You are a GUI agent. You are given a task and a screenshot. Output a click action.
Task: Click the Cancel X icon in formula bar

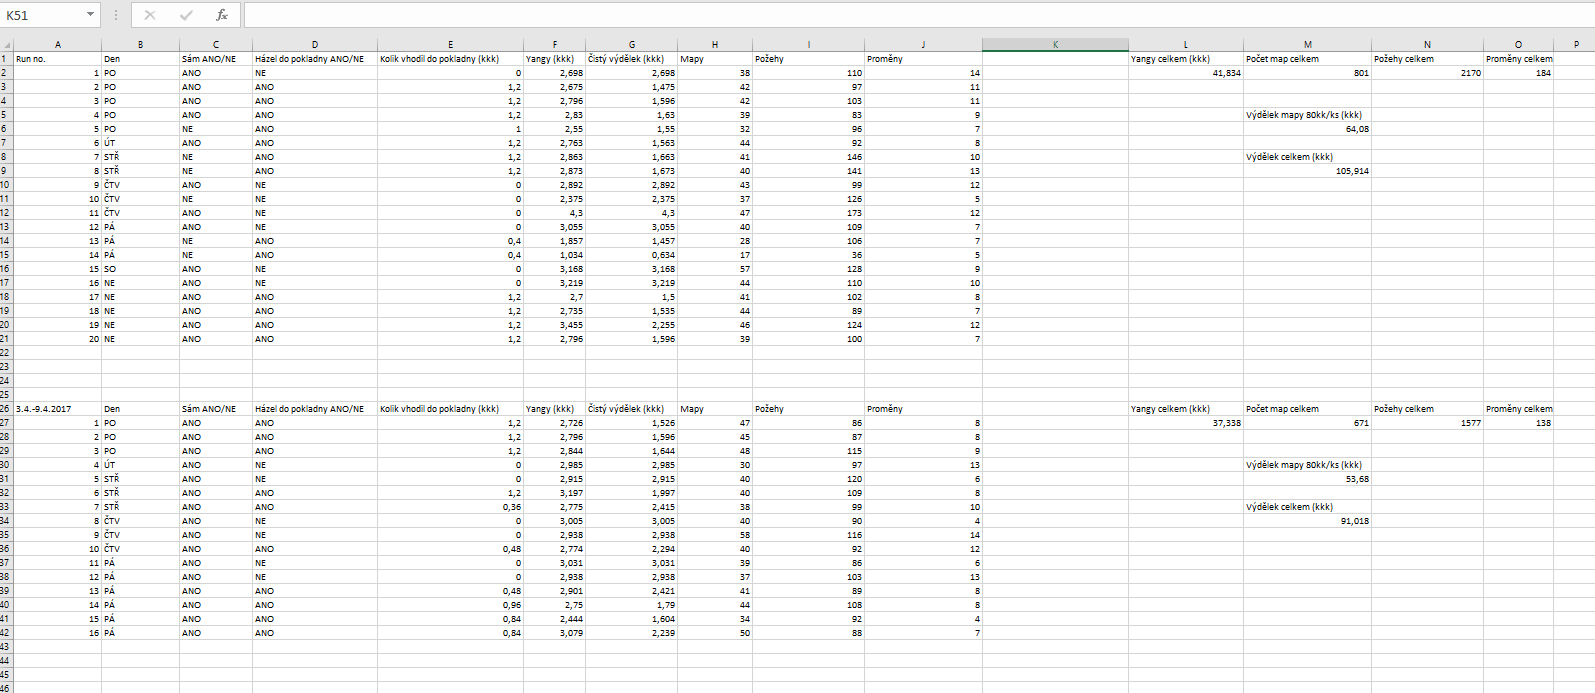click(x=150, y=15)
